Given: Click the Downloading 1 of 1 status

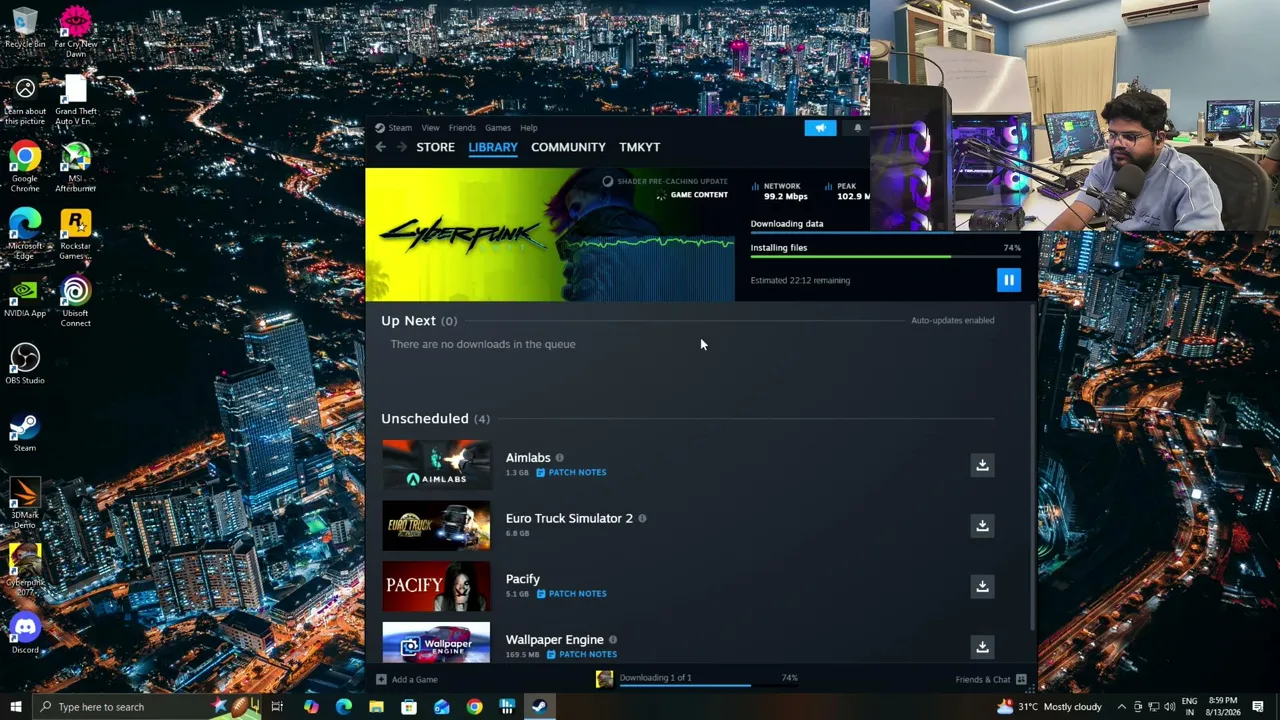Looking at the screenshot, I should coord(655,678).
